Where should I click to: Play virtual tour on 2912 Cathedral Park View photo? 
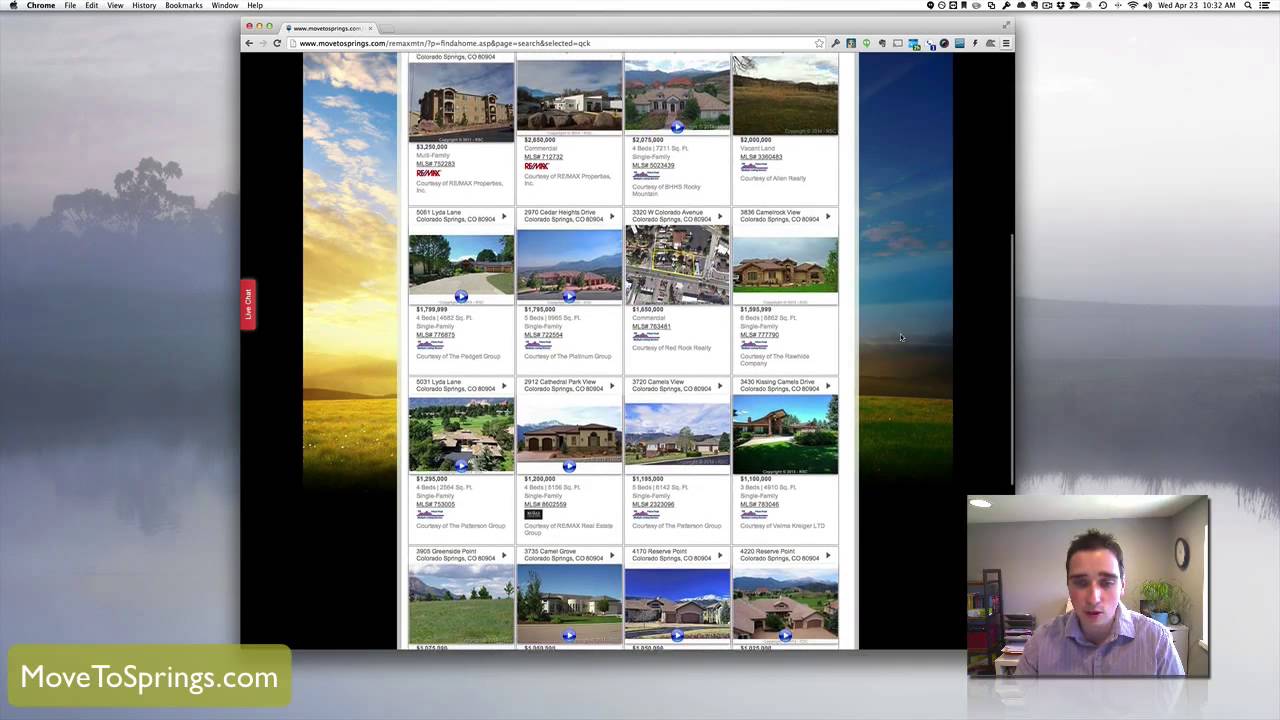click(569, 466)
